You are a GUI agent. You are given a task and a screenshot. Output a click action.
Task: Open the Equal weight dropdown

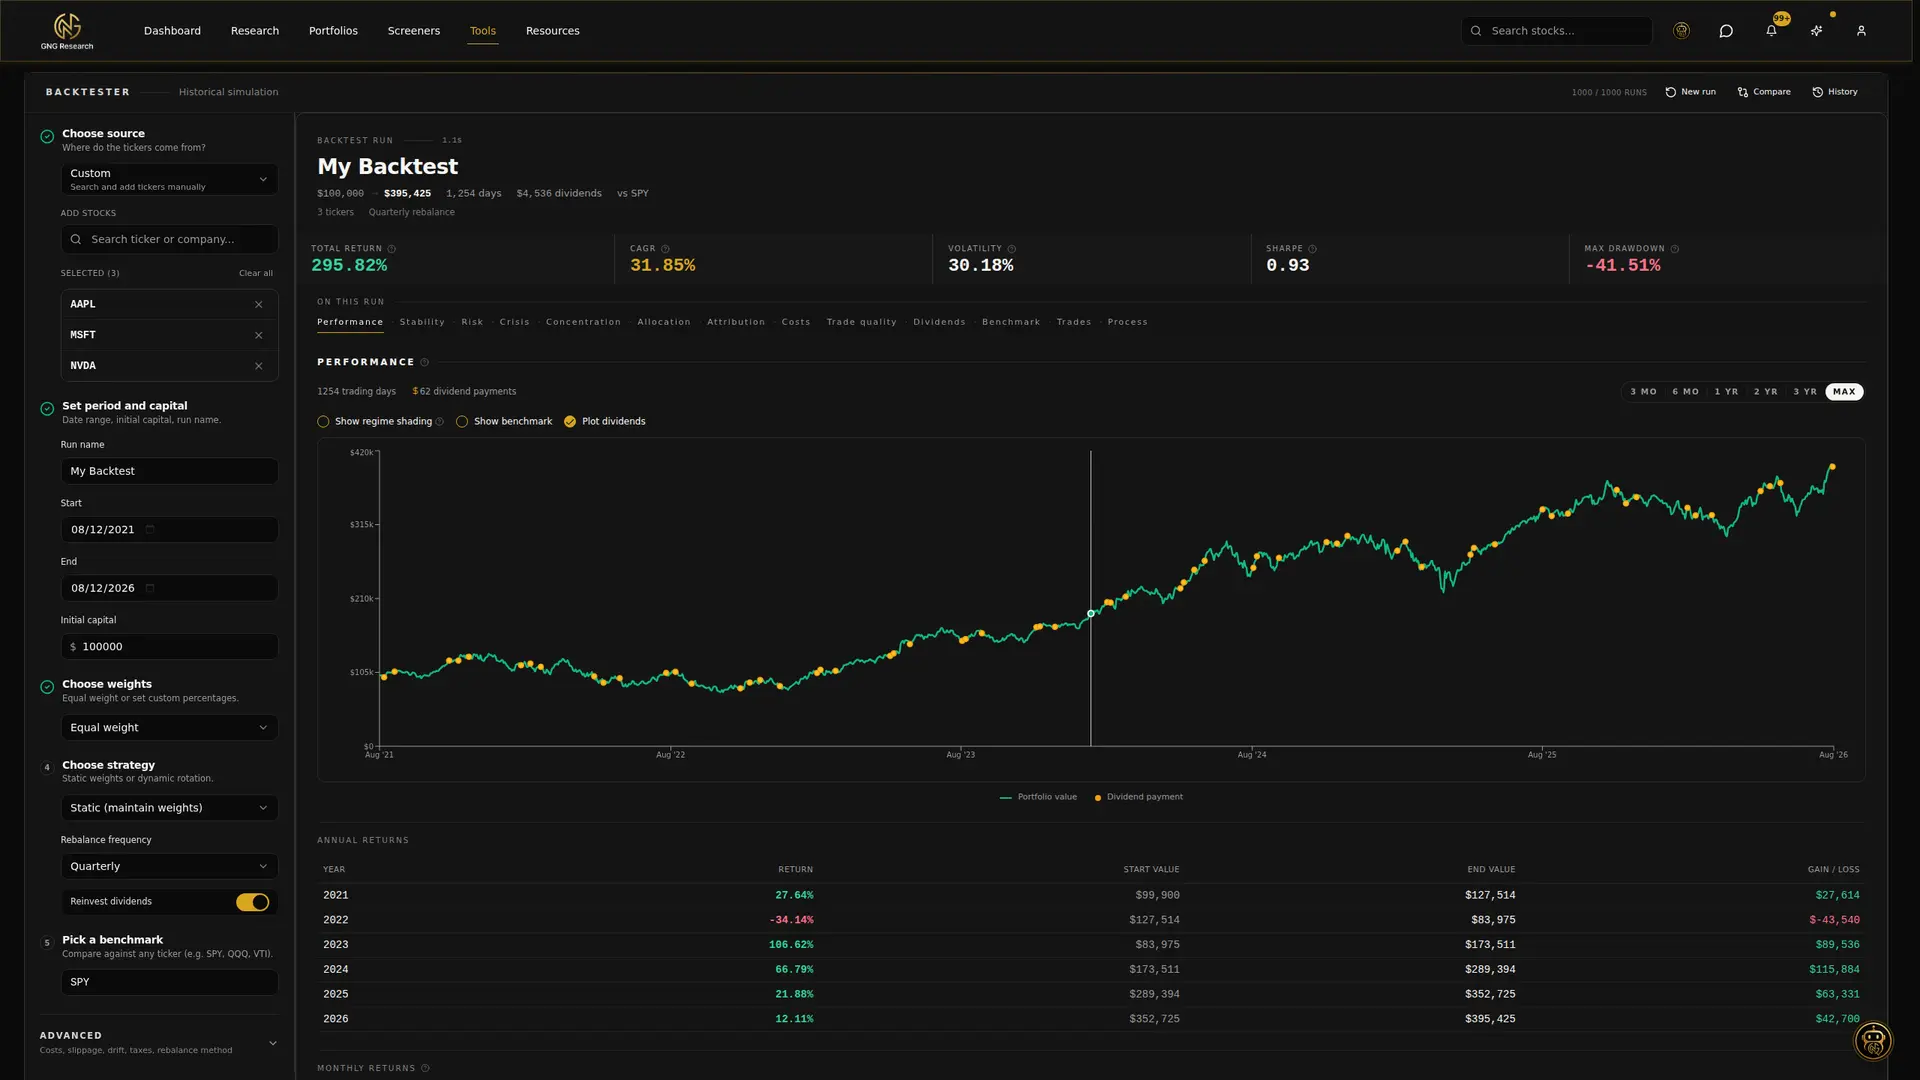coord(169,728)
